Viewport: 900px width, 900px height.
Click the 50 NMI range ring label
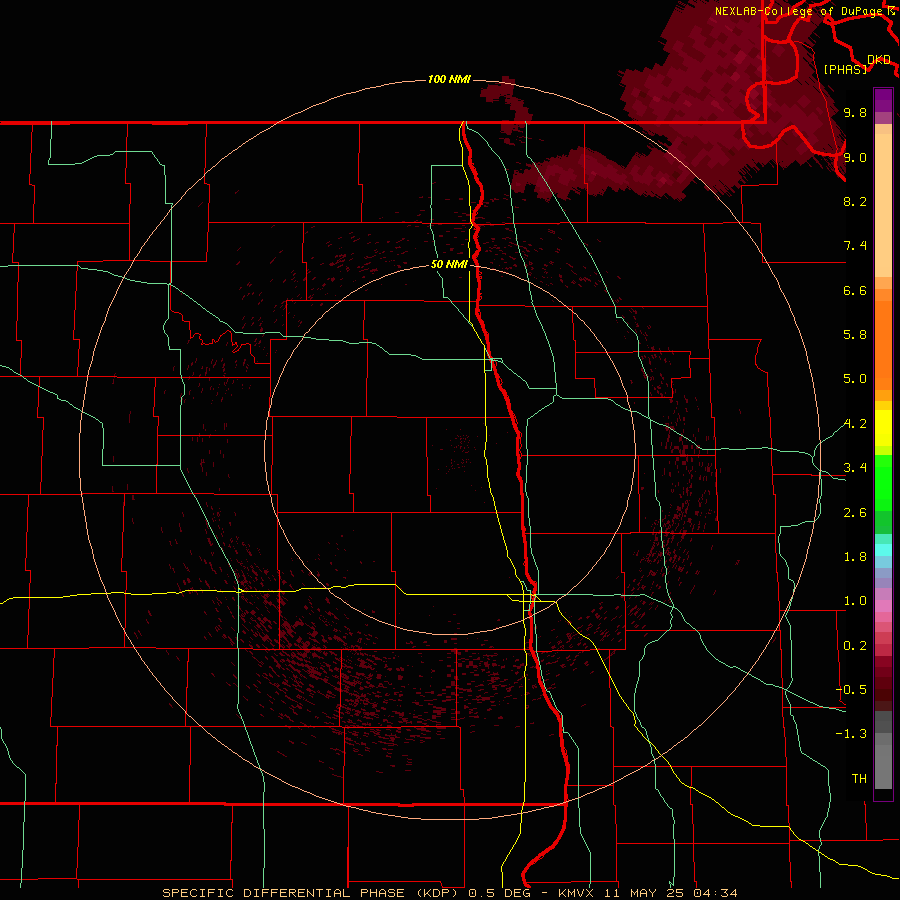coord(449,264)
